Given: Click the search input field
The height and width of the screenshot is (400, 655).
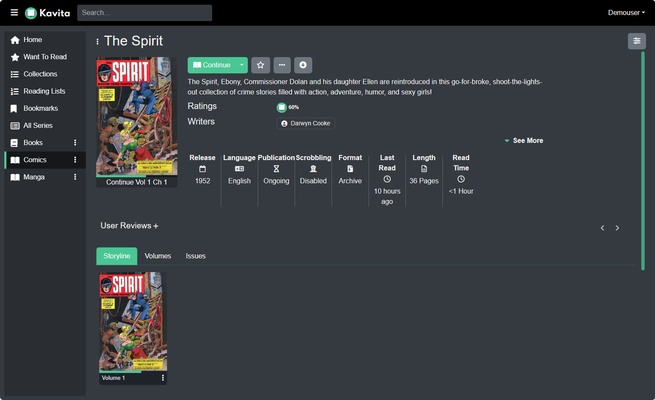Looking at the screenshot, I should point(144,13).
